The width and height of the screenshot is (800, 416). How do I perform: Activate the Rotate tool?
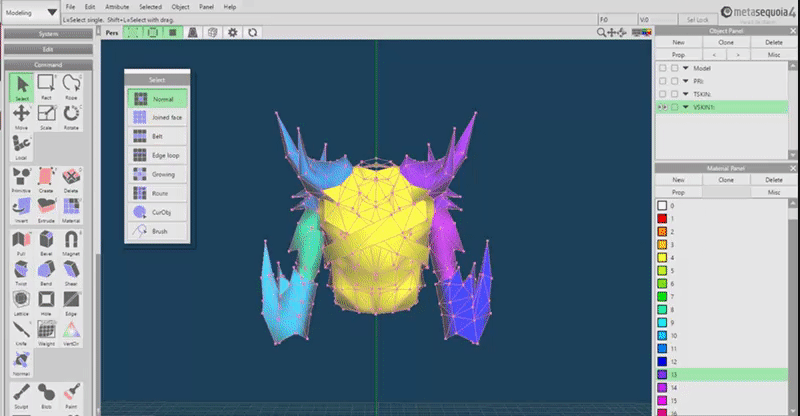point(71,117)
